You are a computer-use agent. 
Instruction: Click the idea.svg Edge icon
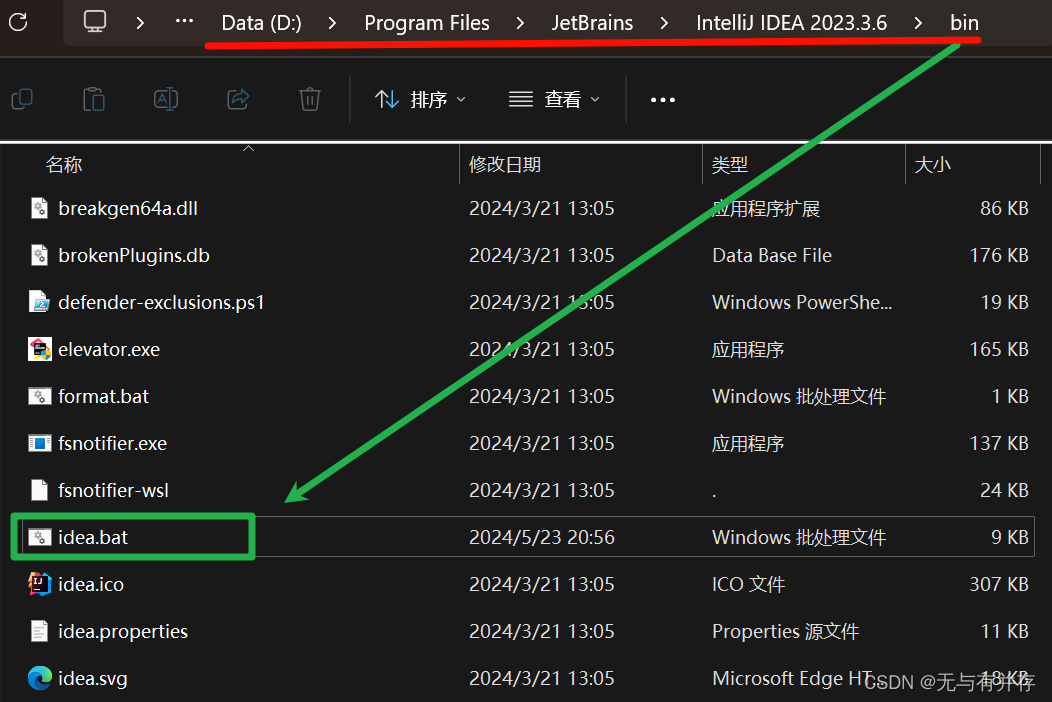click(x=40, y=678)
